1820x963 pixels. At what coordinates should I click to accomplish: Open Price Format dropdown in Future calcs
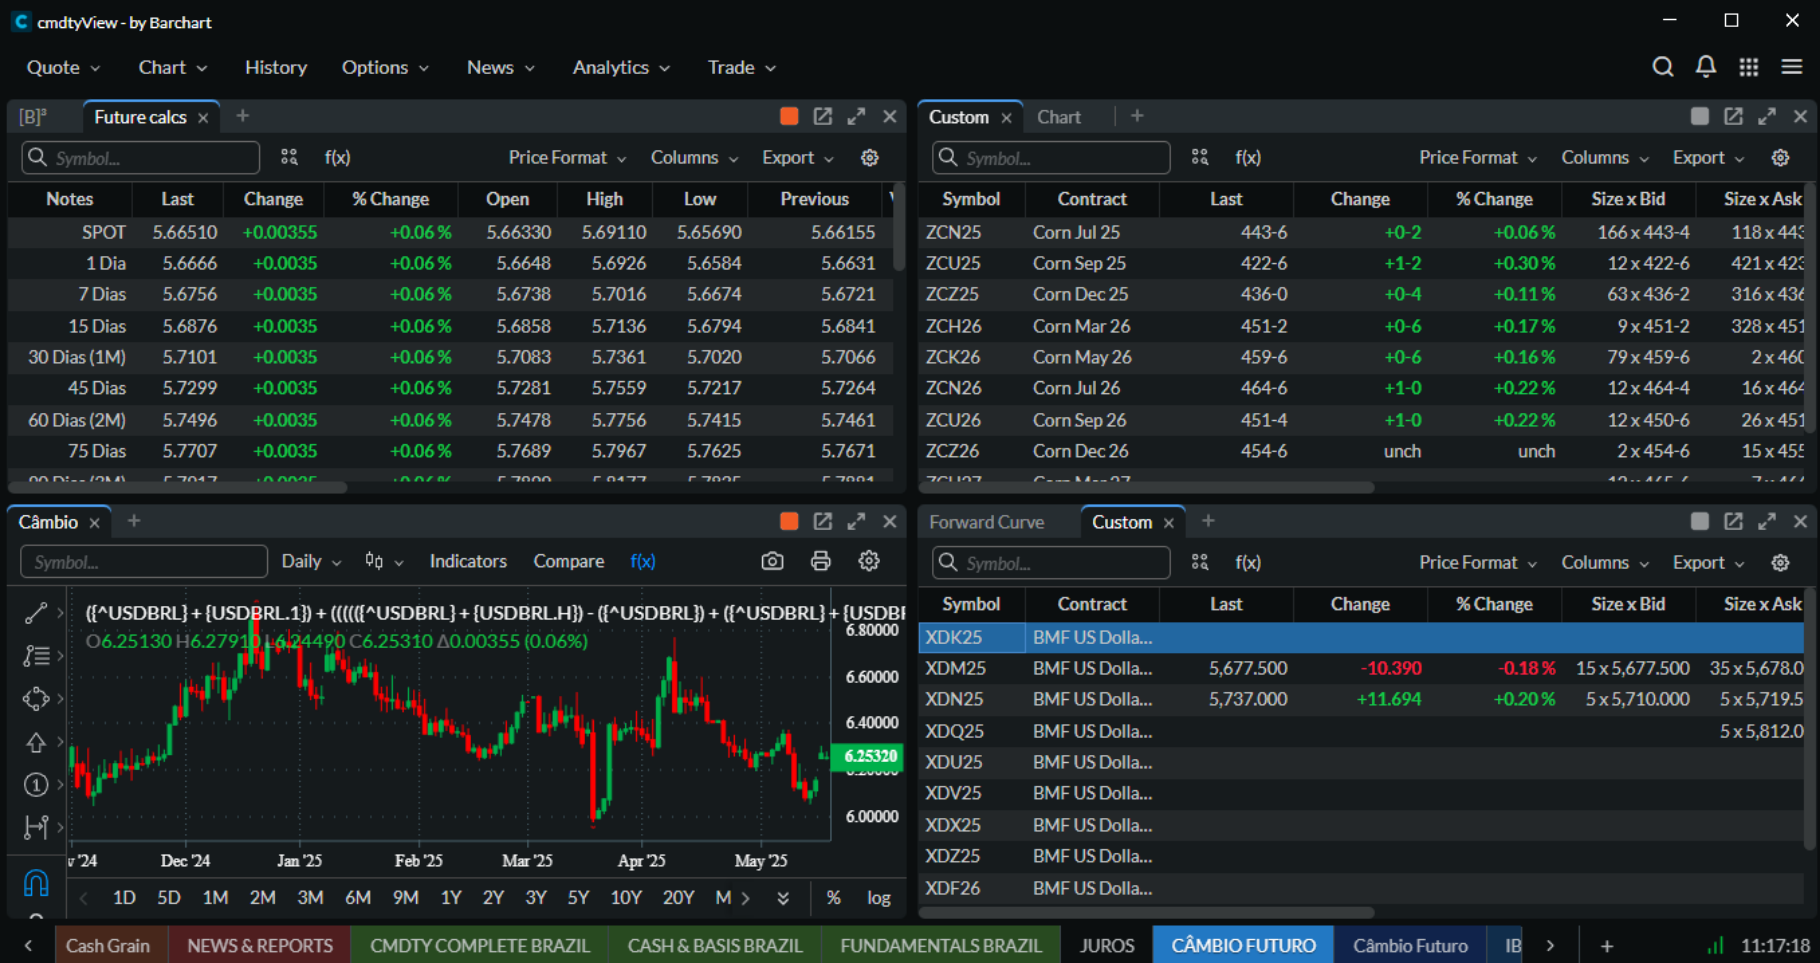(567, 157)
